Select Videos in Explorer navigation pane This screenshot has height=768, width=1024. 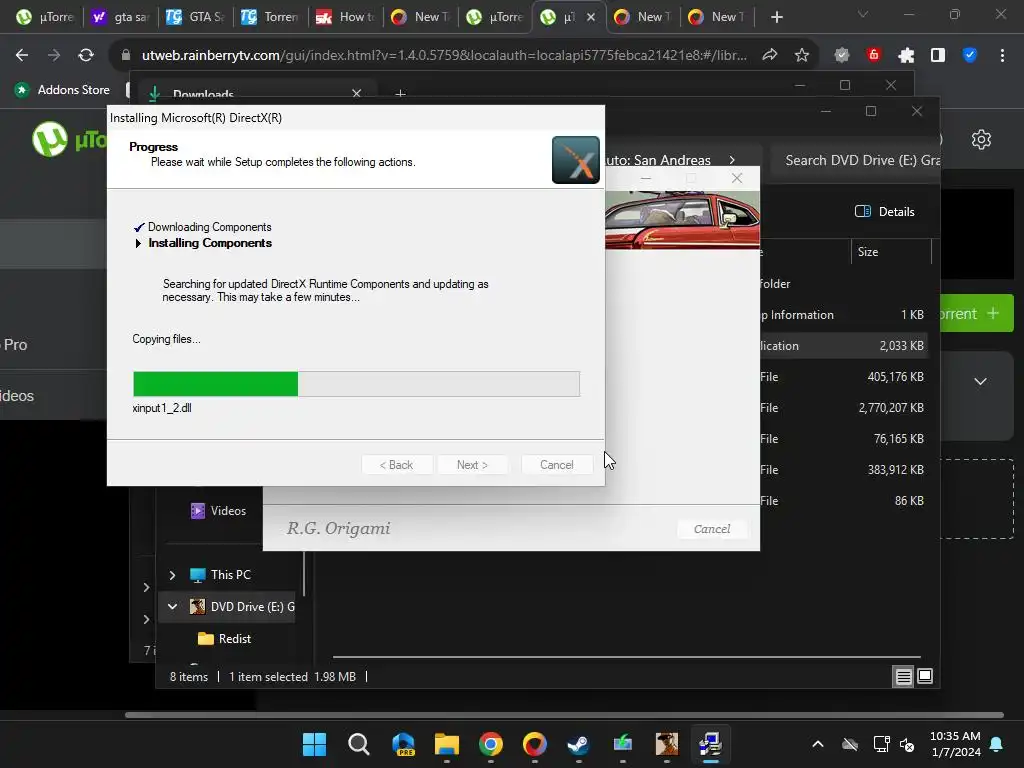[218, 511]
